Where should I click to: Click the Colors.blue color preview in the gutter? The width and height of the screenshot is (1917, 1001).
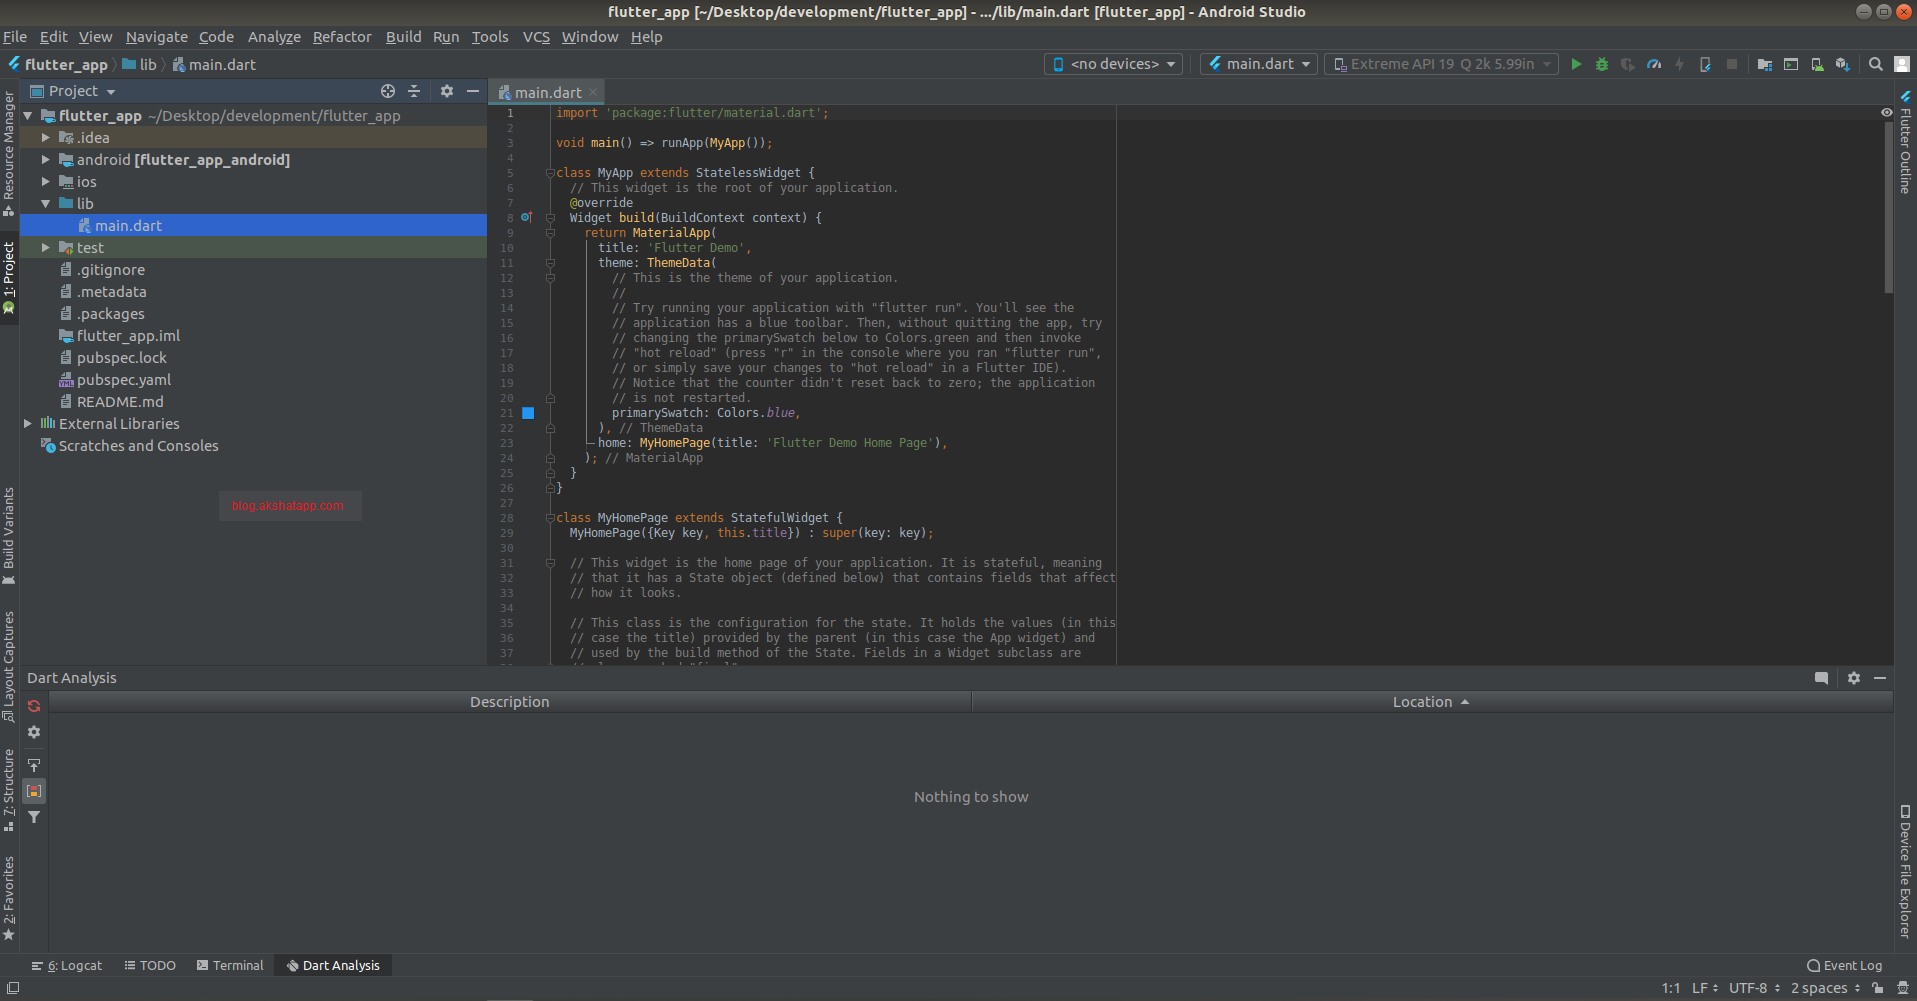(528, 412)
